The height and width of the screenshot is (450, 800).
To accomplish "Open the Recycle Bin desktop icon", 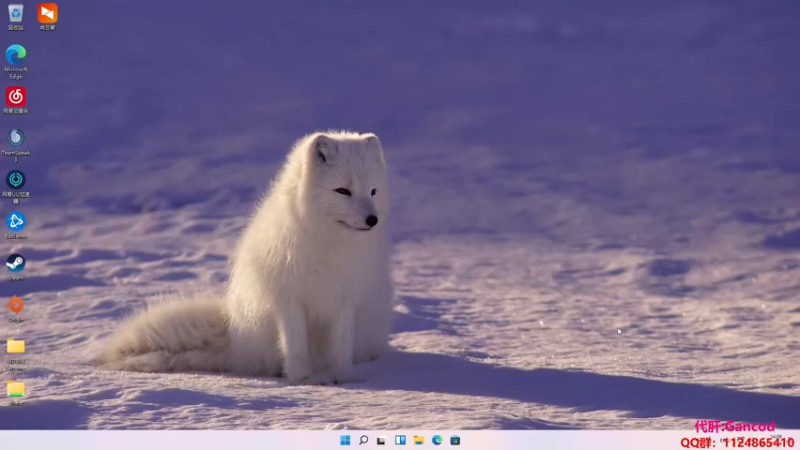I will coord(16,16).
